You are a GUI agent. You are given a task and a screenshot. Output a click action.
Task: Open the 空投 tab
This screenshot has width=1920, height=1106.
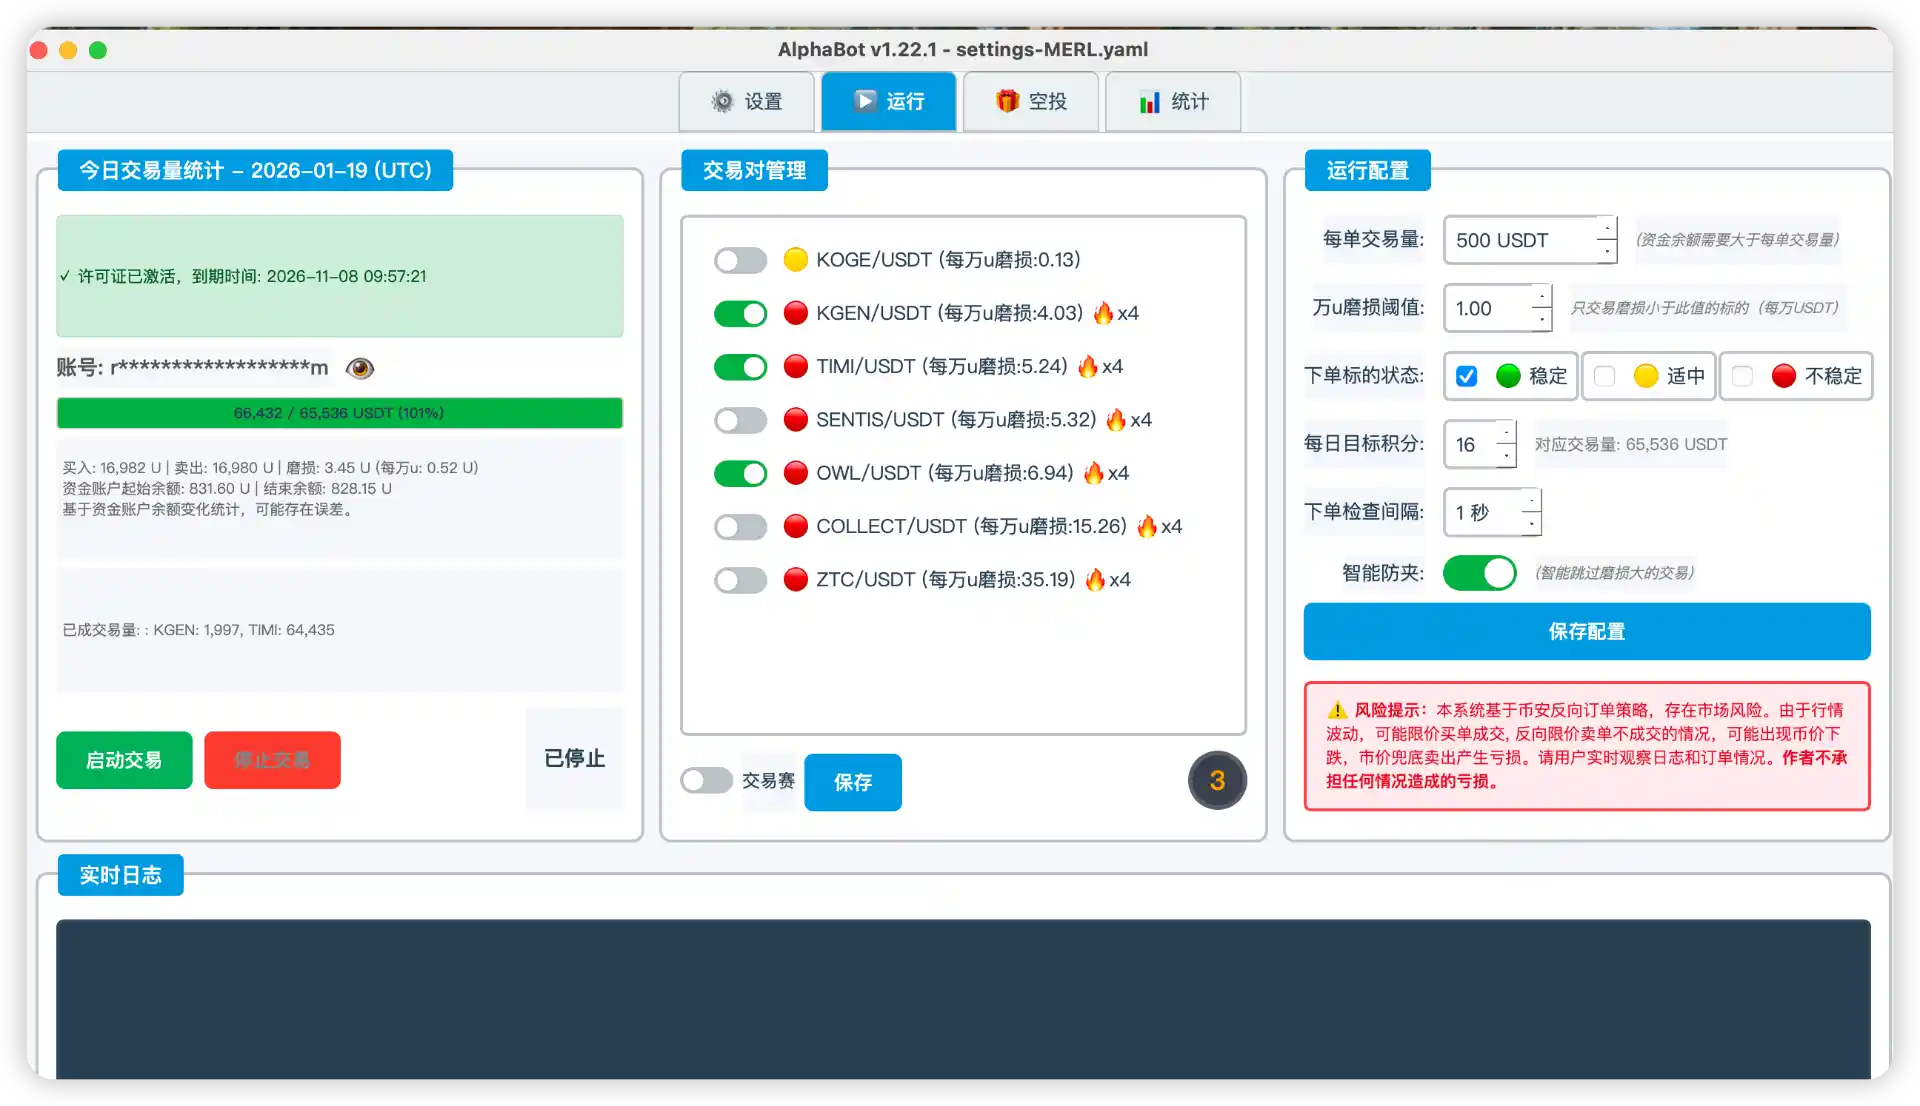1031,101
